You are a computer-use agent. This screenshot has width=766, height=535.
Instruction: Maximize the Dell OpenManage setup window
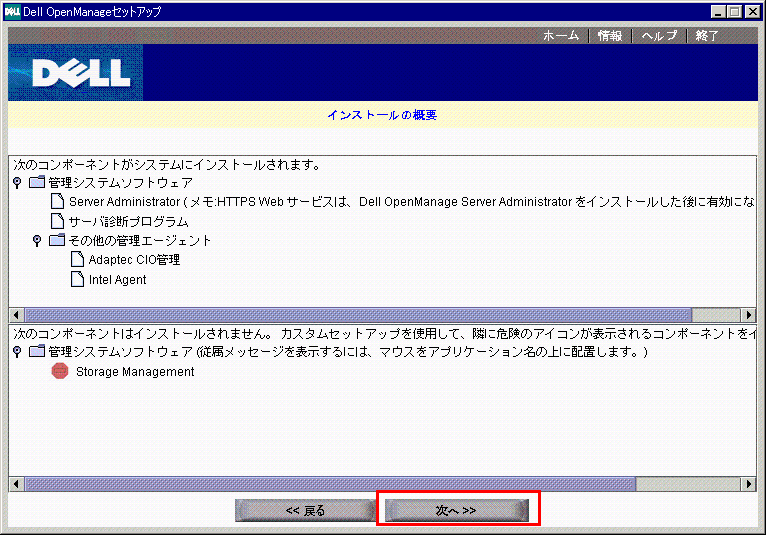[x=734, y=12]
